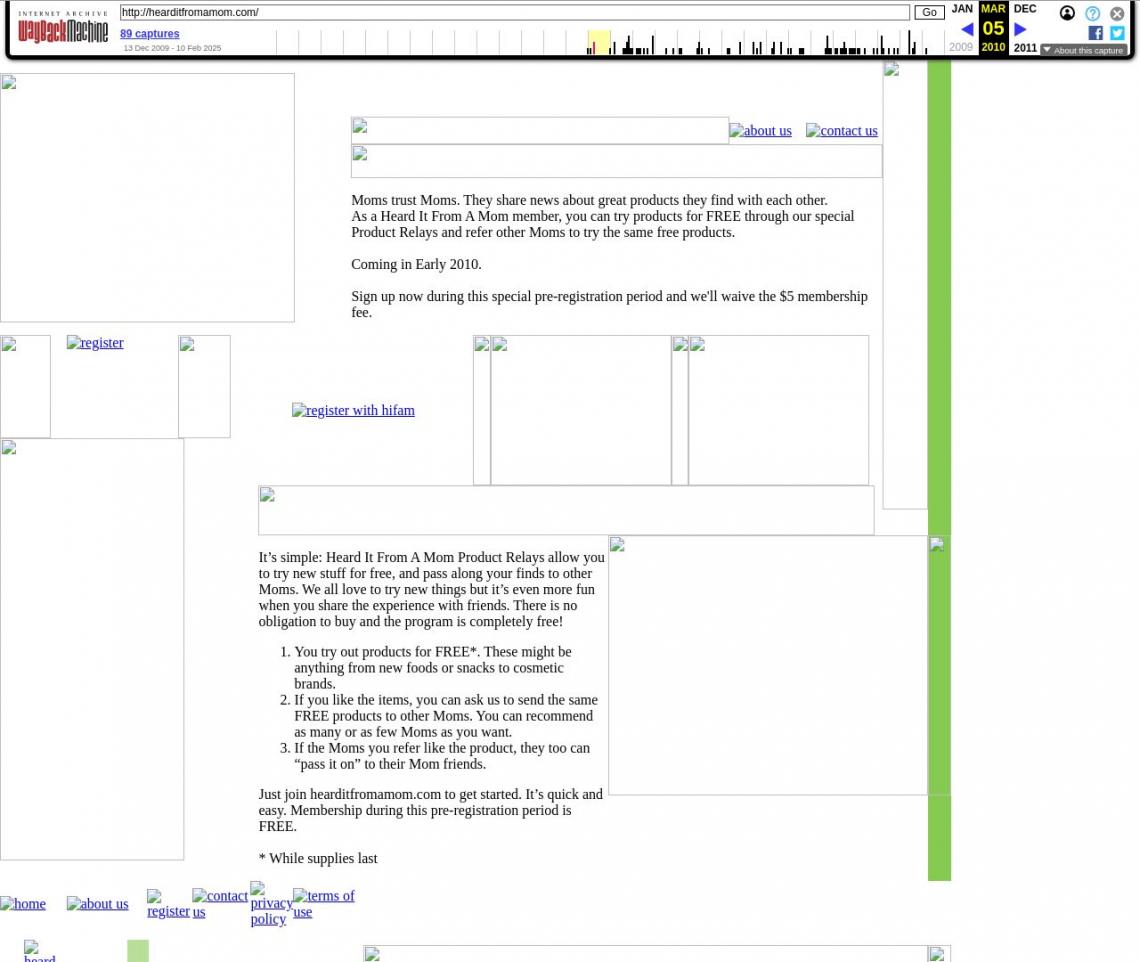Select DEC month capture
This screenshot has width=1140, height=962.
(1024, 9)
